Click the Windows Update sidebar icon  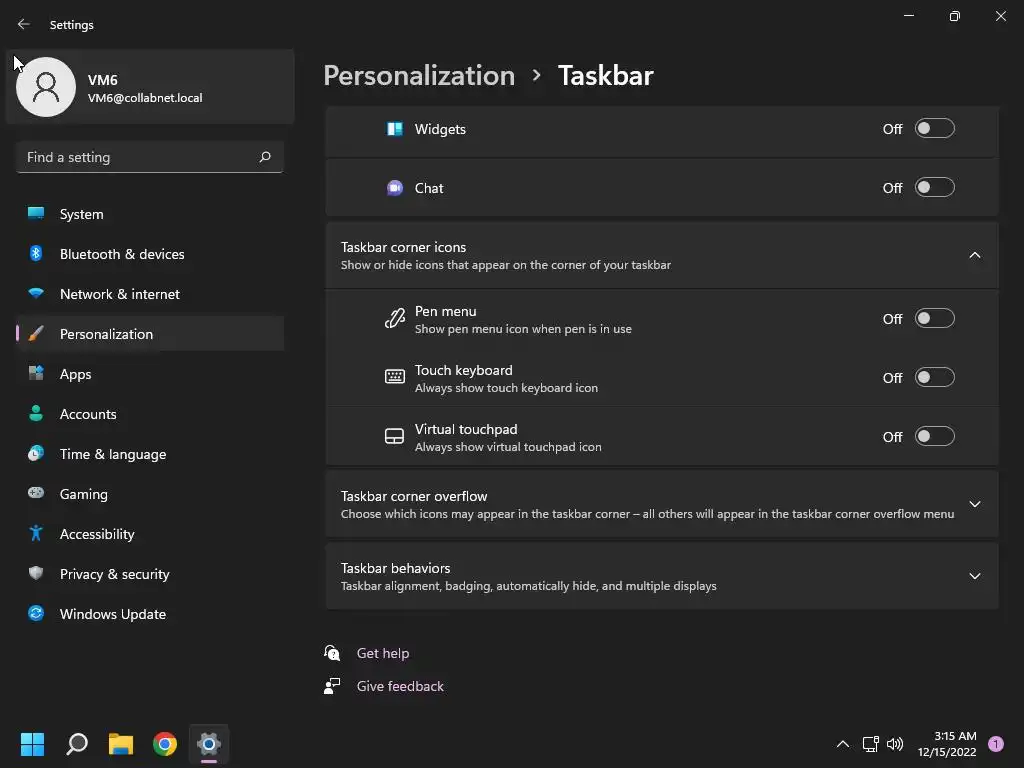click(x=36, y=614)
